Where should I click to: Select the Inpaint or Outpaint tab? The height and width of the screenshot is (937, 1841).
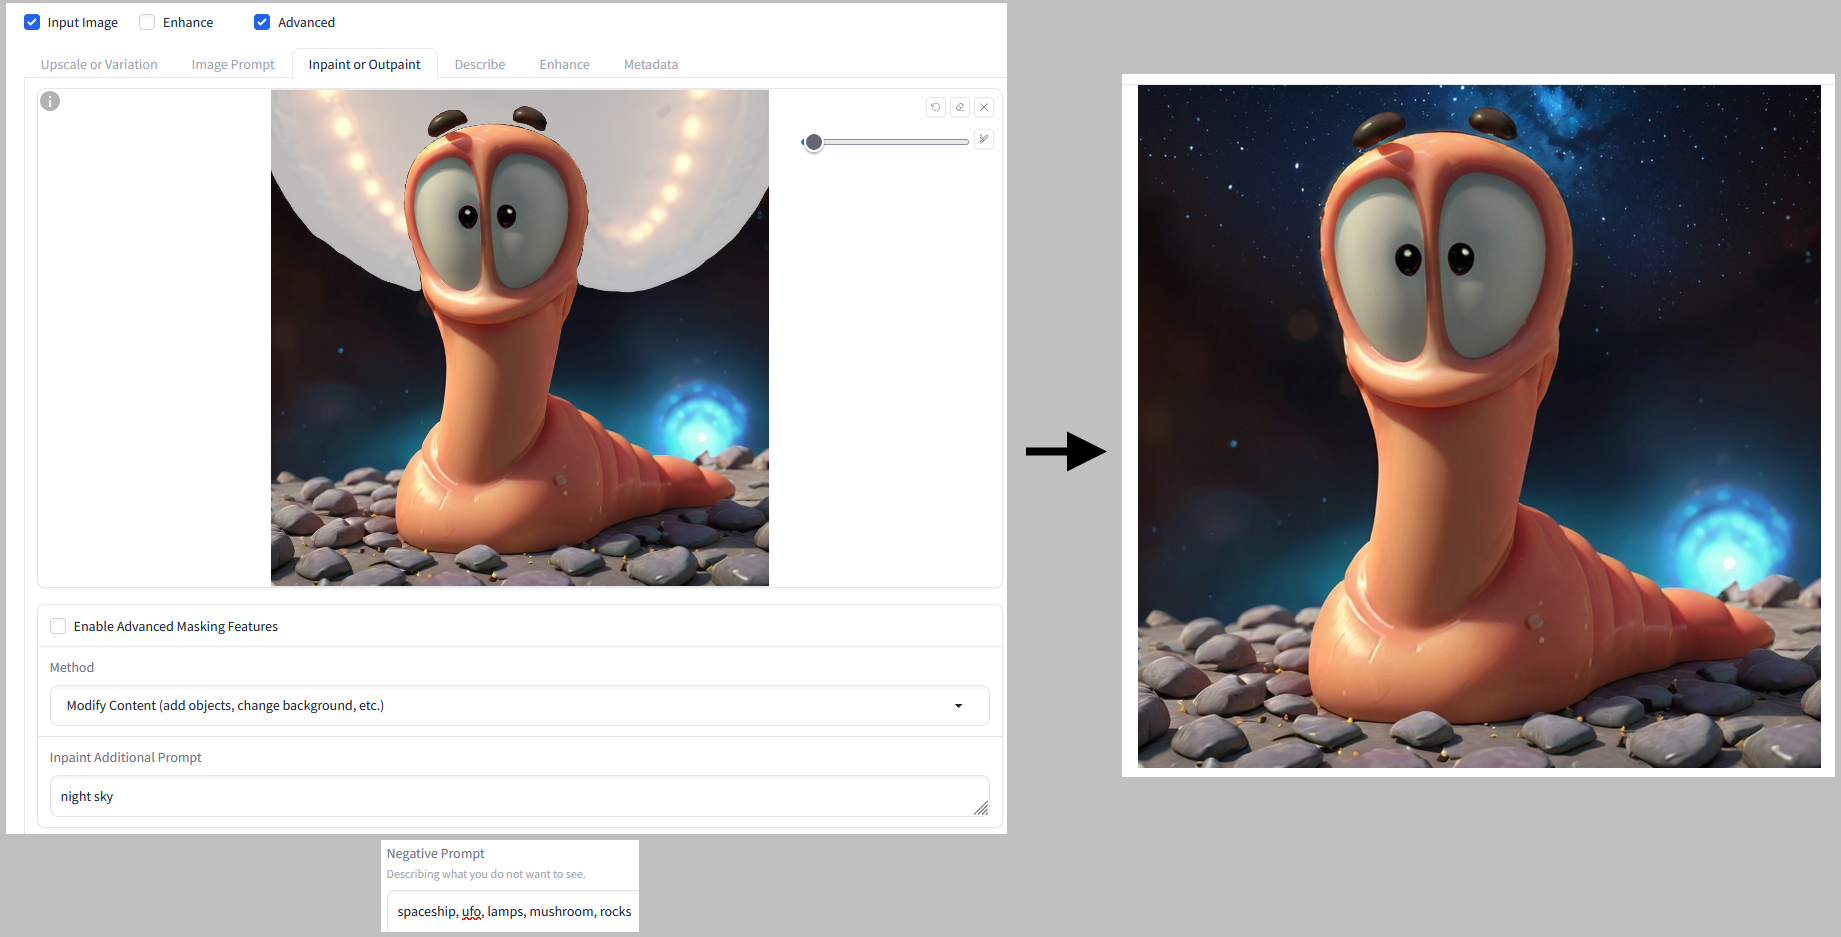click(365, 64)
